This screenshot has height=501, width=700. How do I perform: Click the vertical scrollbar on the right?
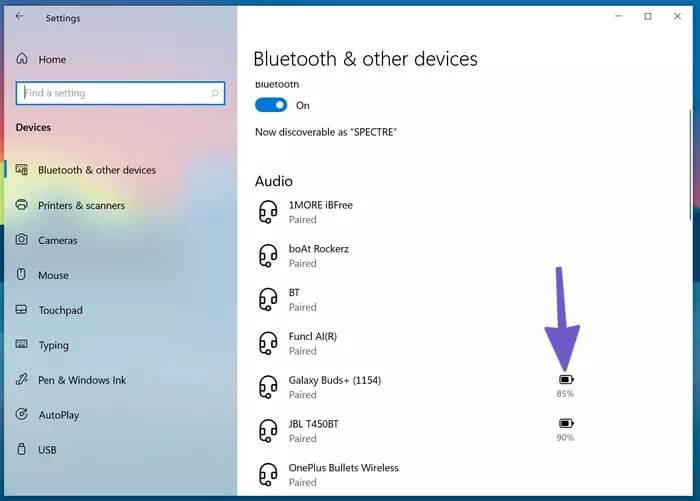(x=691, y=165)
